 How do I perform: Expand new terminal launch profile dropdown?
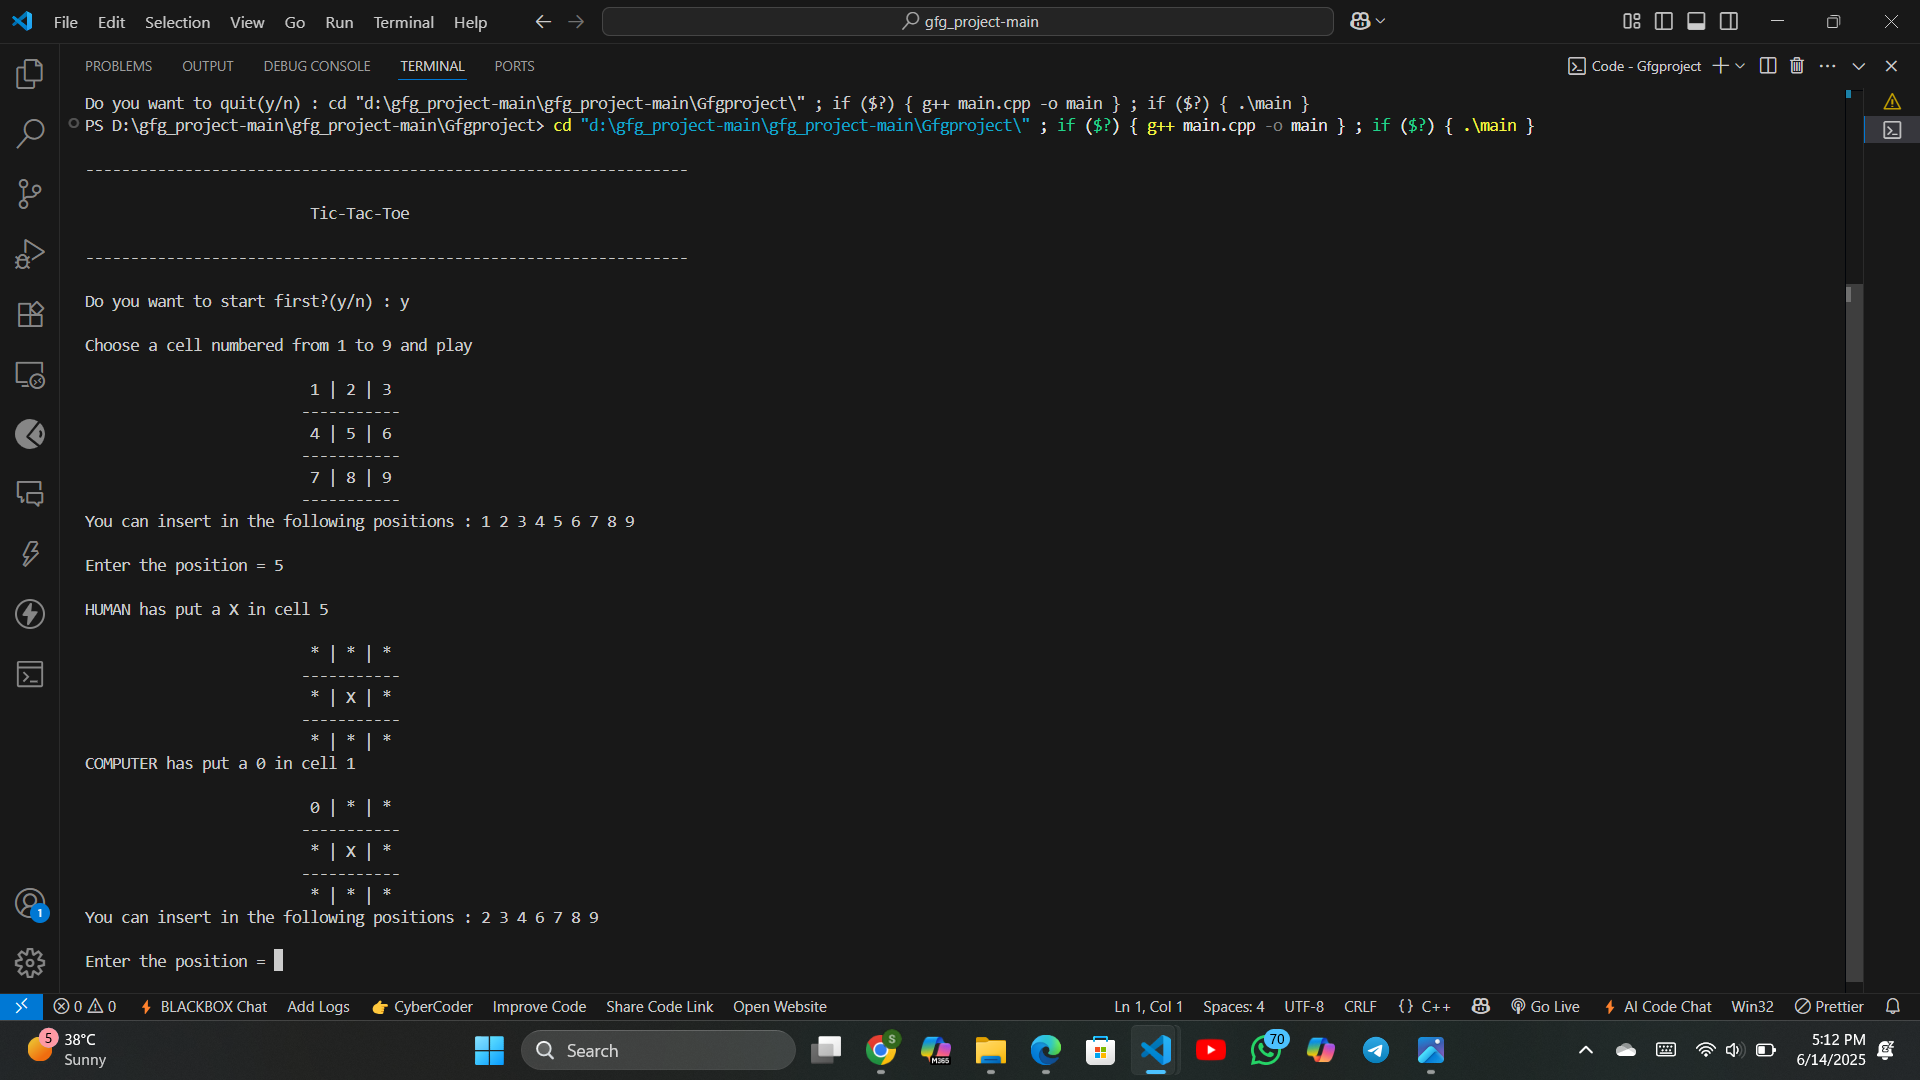(1741, 66)
